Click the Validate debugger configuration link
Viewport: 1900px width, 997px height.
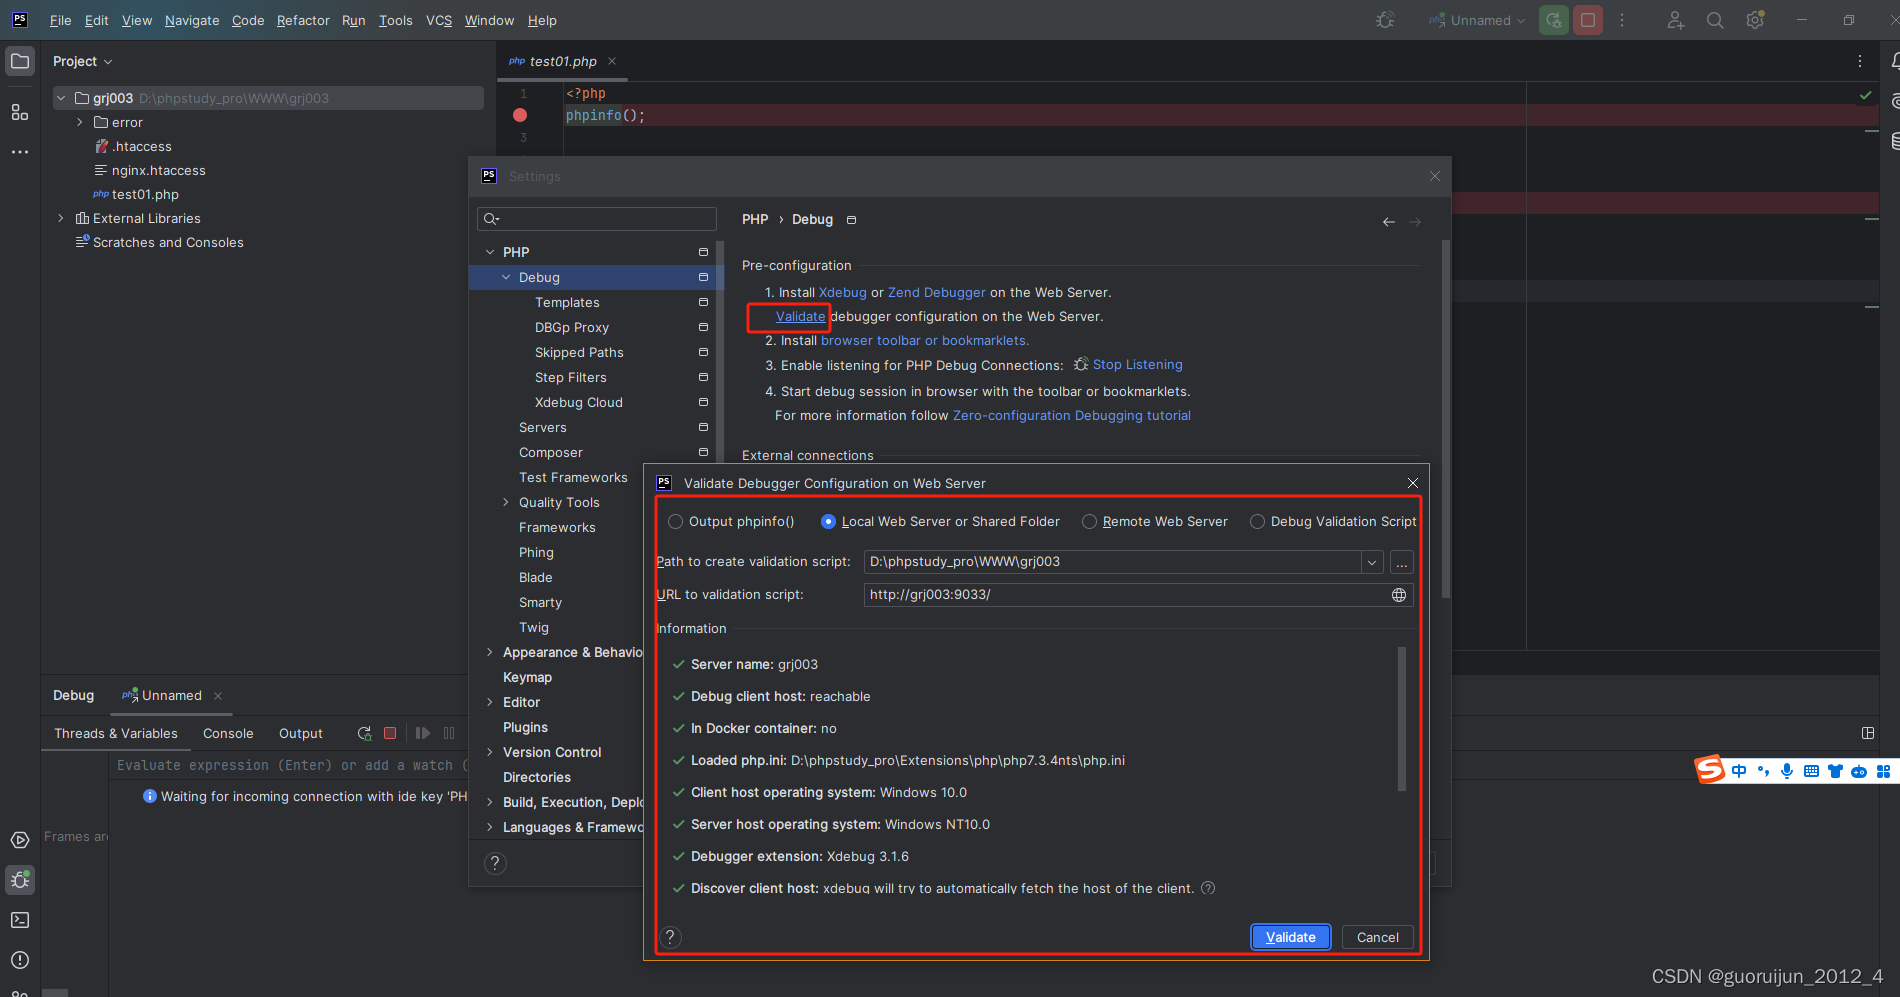(801, 316)
